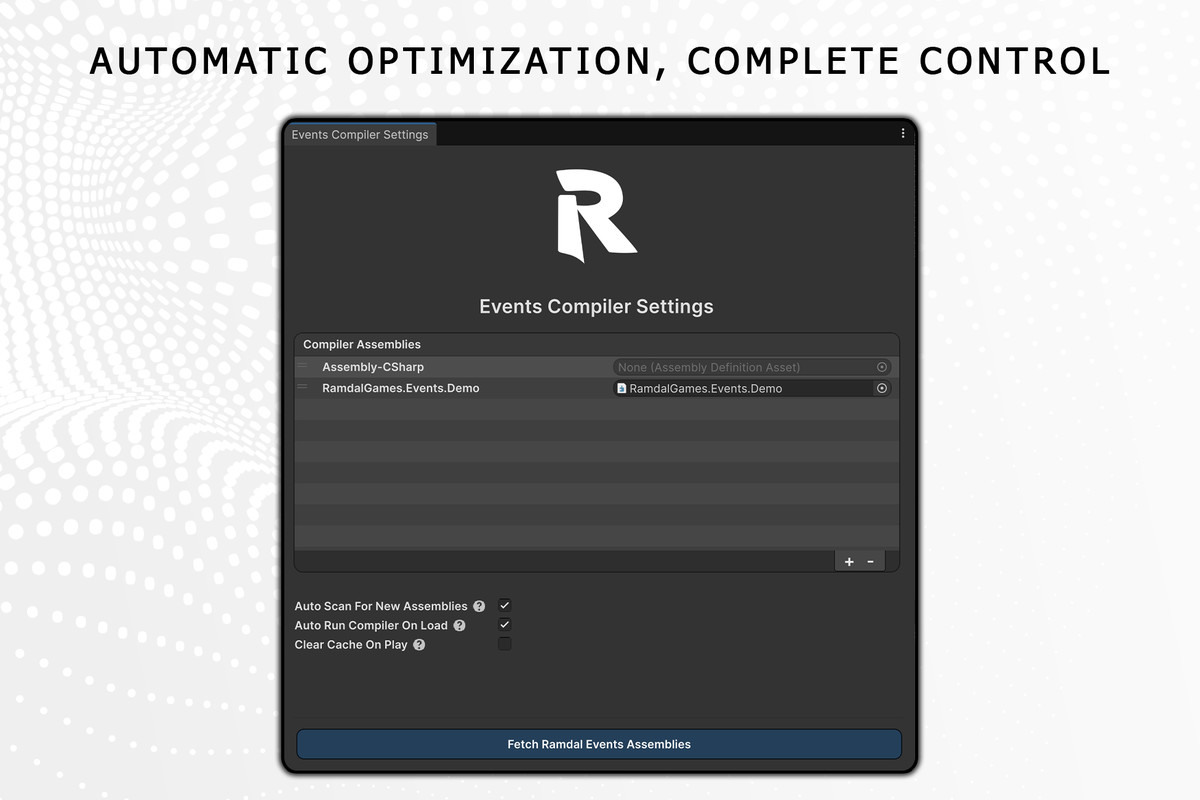Open the window options kebab menu
Image resolution: width=1200 pixels, height=800 pixels.
(903, 133)
